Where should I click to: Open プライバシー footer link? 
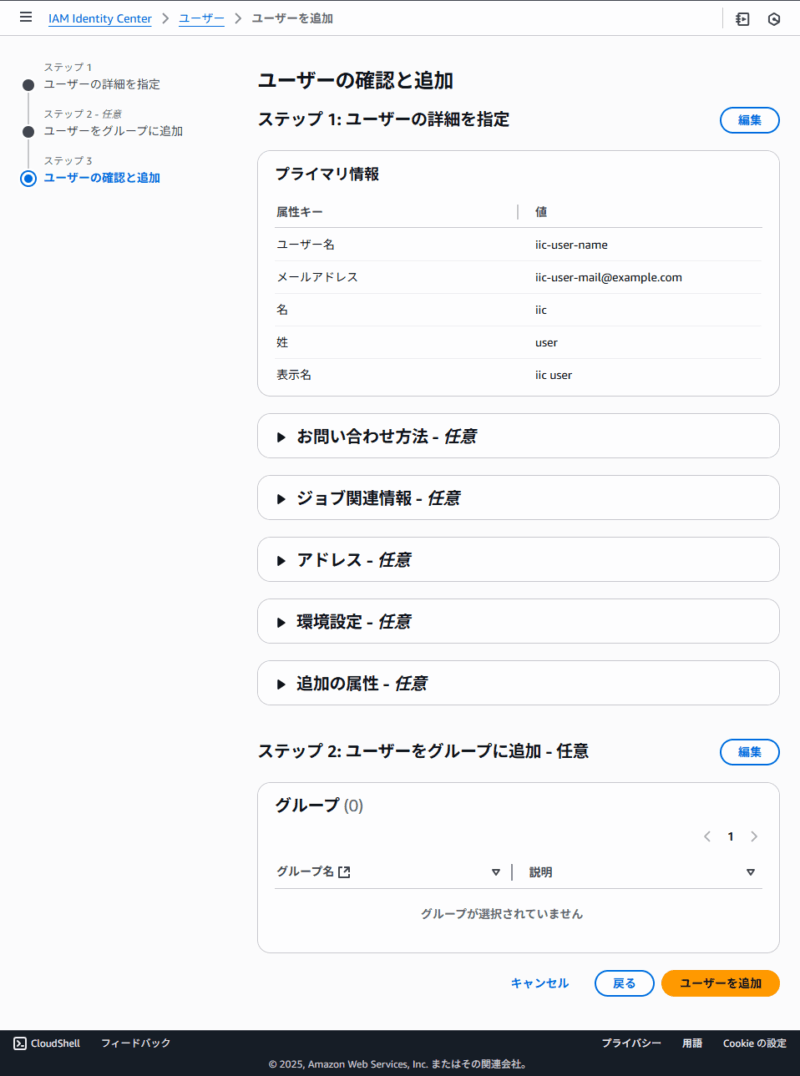(631, 1043)
